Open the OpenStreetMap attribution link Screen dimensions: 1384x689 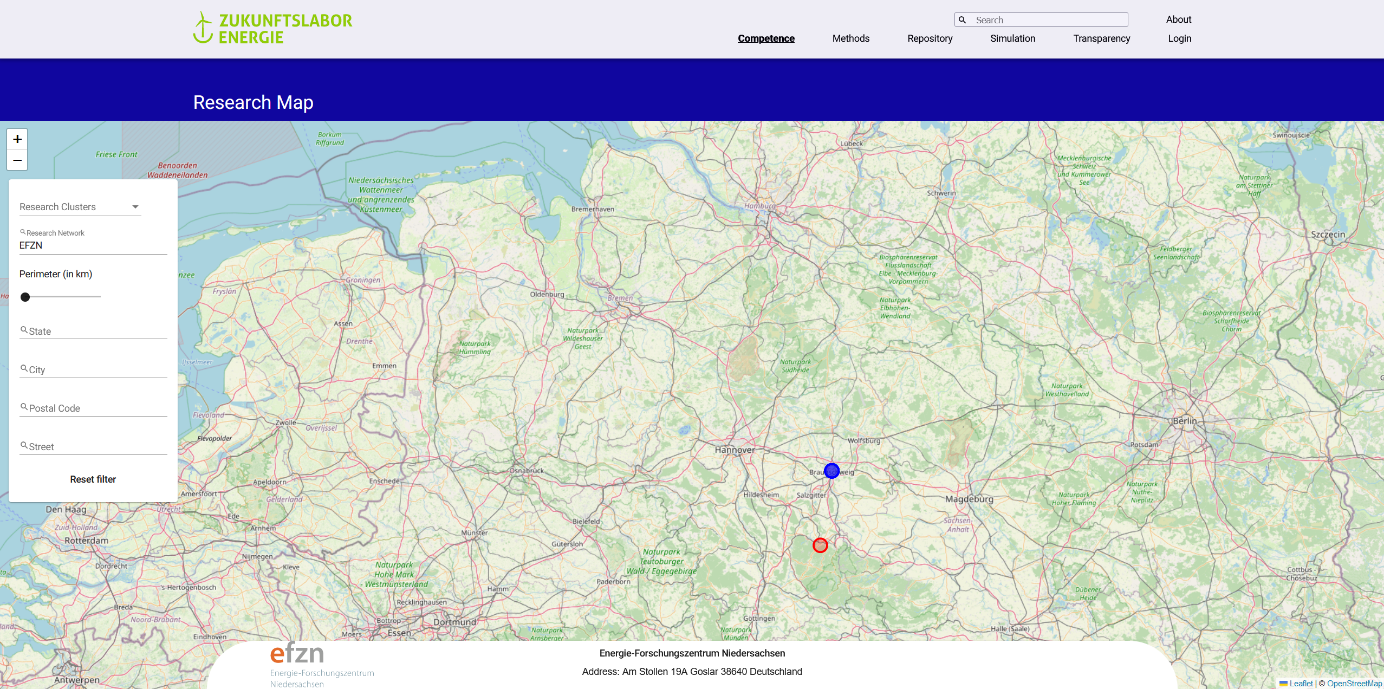1354,684
